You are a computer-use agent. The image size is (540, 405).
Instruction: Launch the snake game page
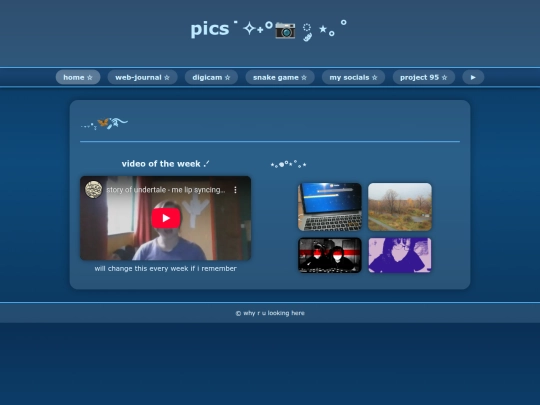click(x=280, y=77)
